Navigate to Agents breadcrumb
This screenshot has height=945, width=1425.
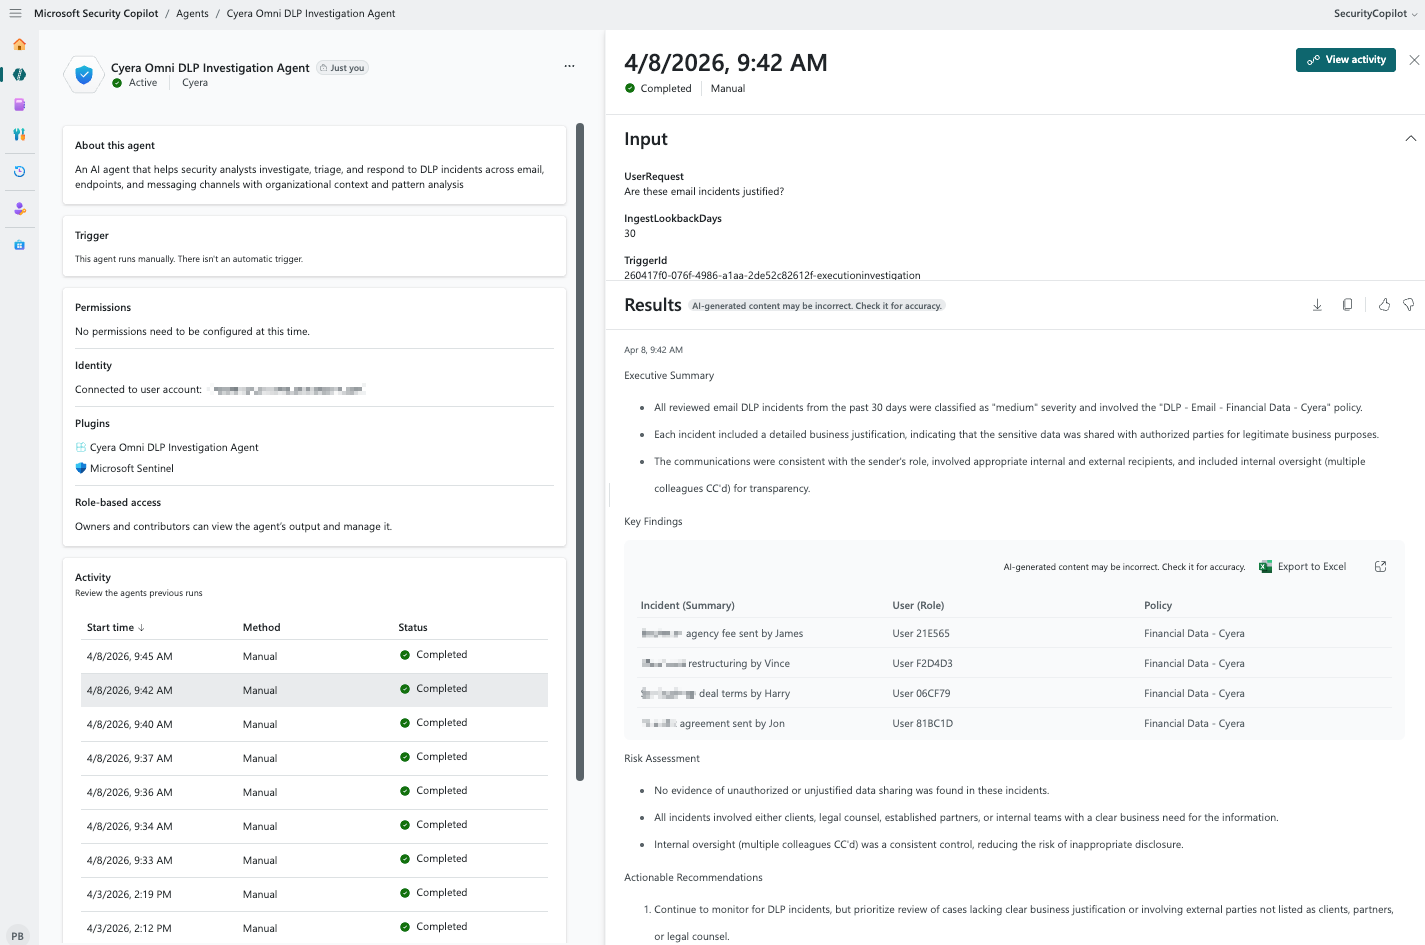point(192,13)
